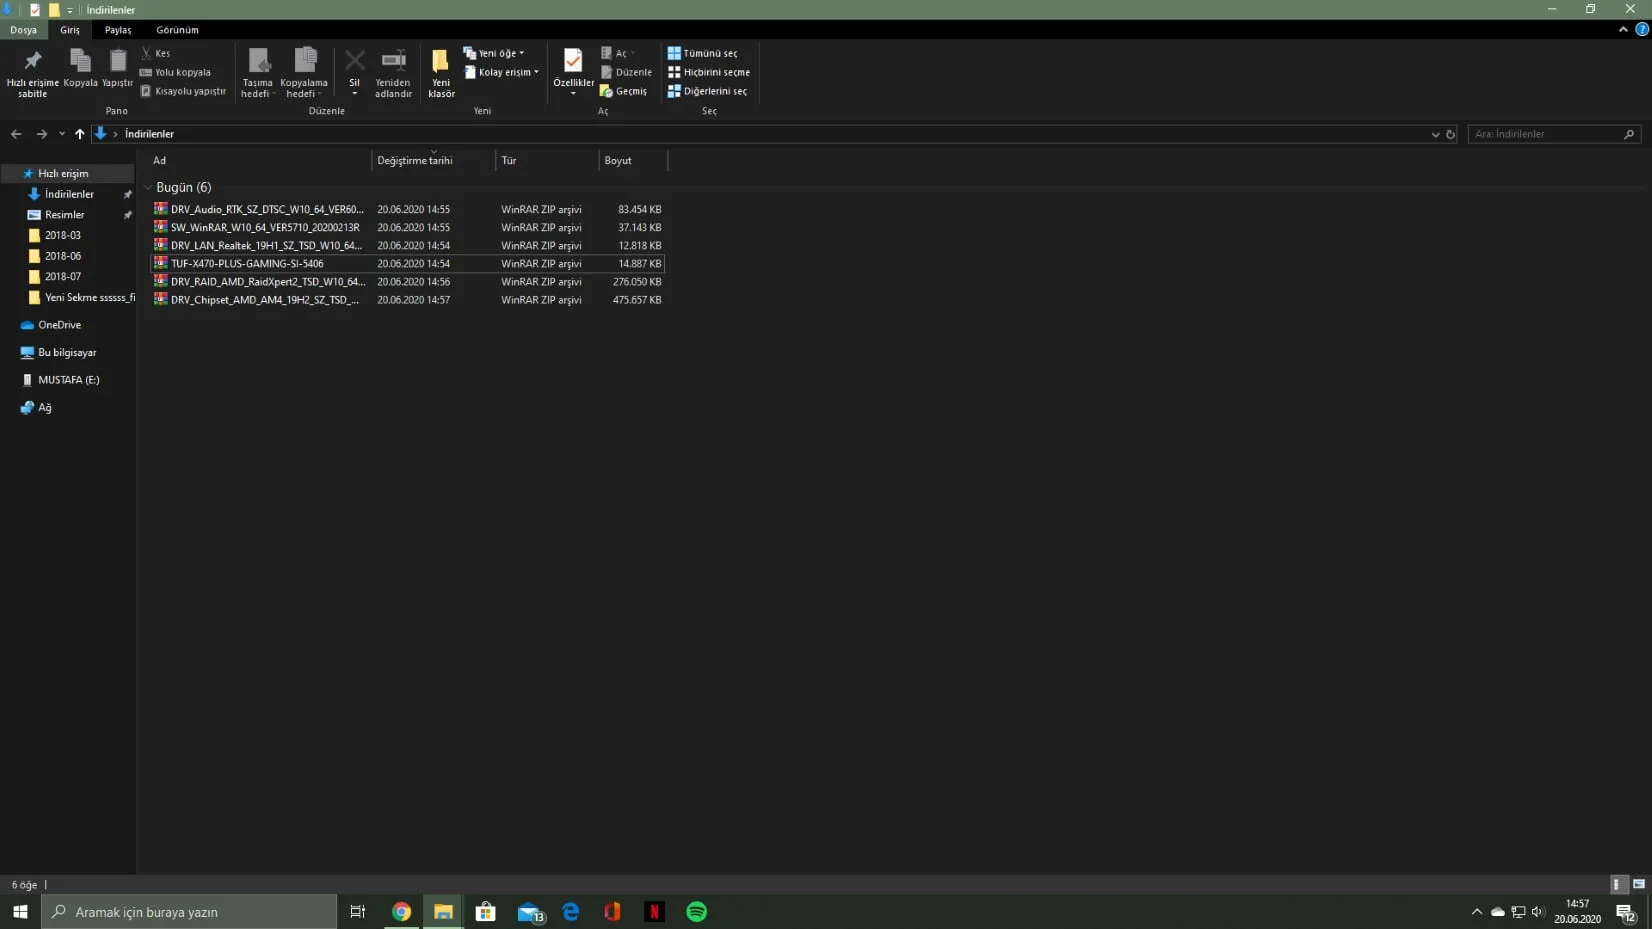Click the İndirilenler address bar path
The image size is (1652, 929).
tap(149, 134)
